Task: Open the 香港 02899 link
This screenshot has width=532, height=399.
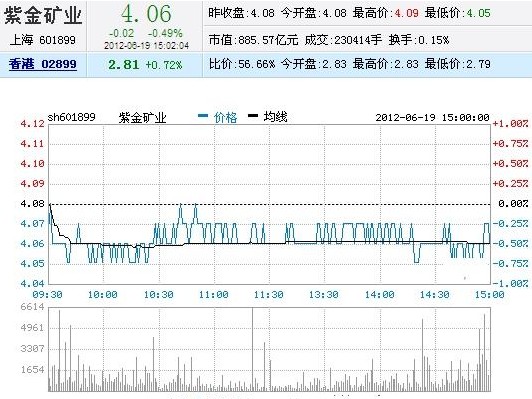Action: coord(43,64)
